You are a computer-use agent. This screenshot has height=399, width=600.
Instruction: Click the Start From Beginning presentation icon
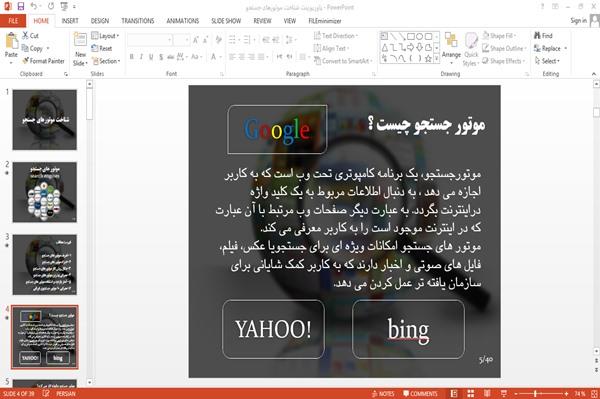[64, 6]
